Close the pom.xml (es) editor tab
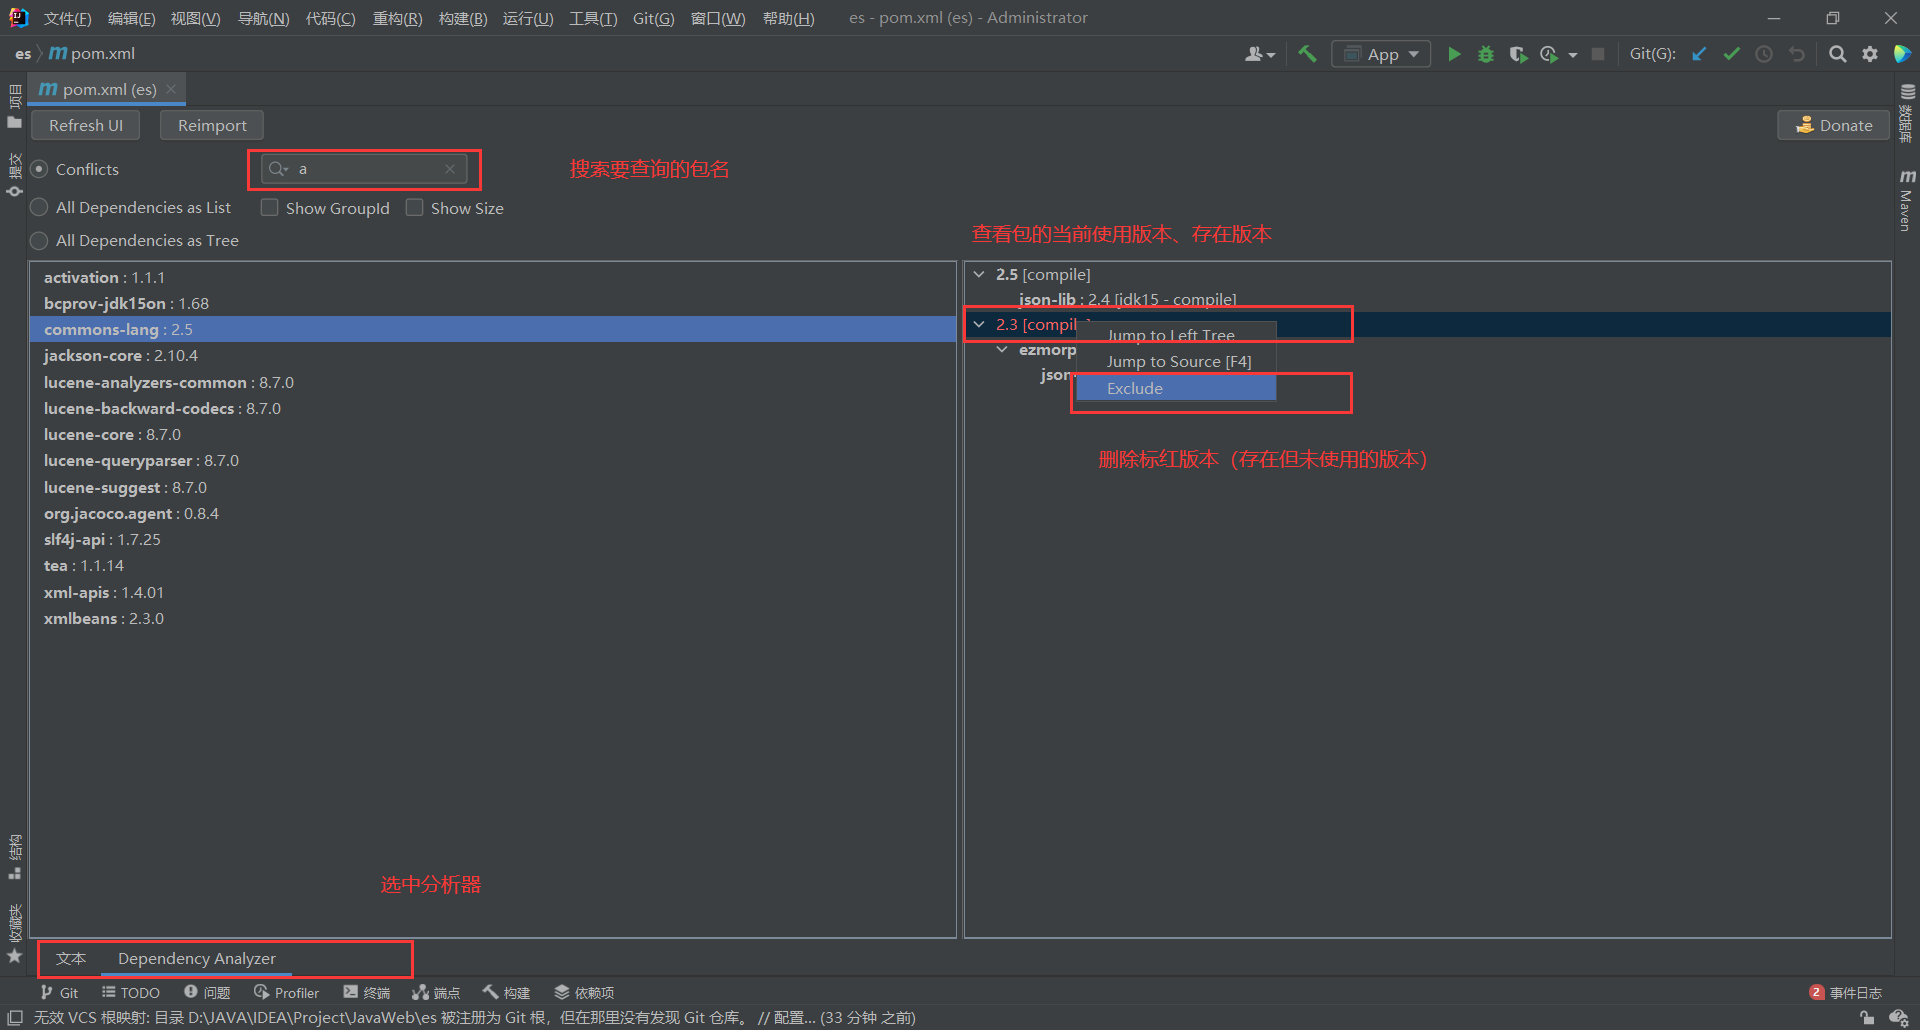 [x=171, y=89]
